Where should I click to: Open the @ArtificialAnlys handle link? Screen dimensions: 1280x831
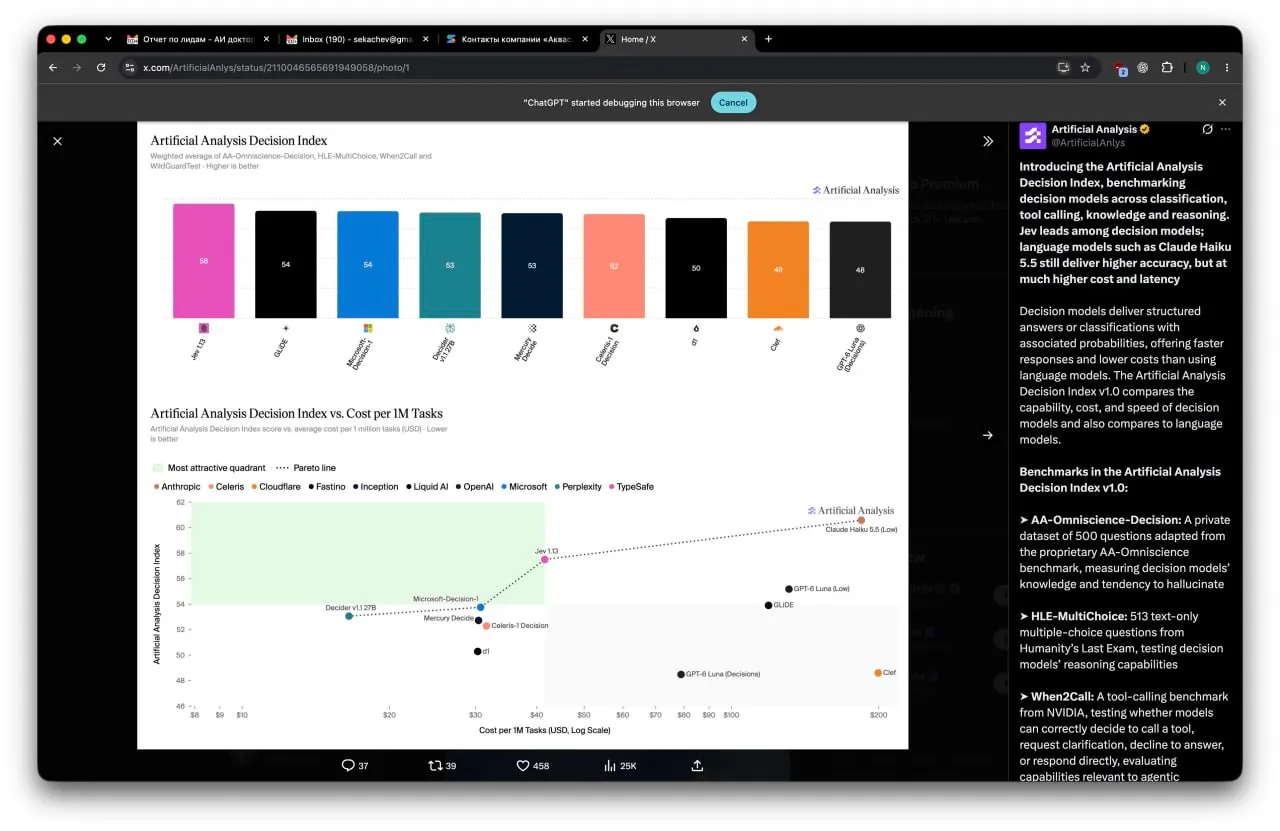click(1087, 143)
